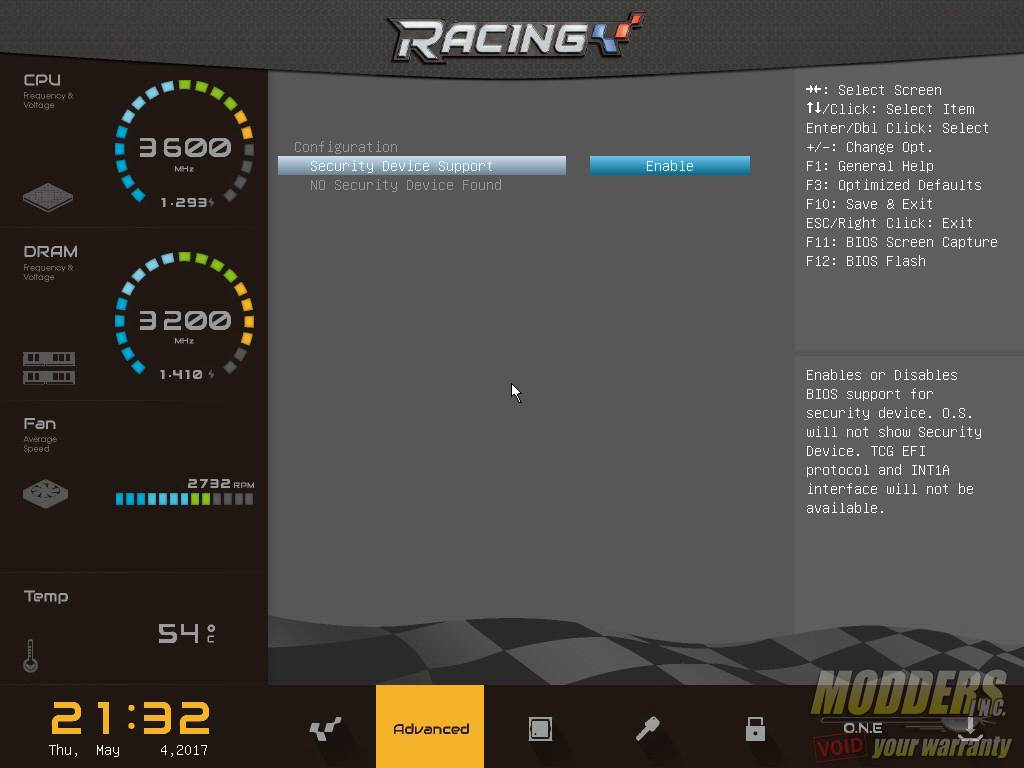This screenshot has width=1024, height=768.
Task: Select the Advanced tab
Action: tap(430, 726)
